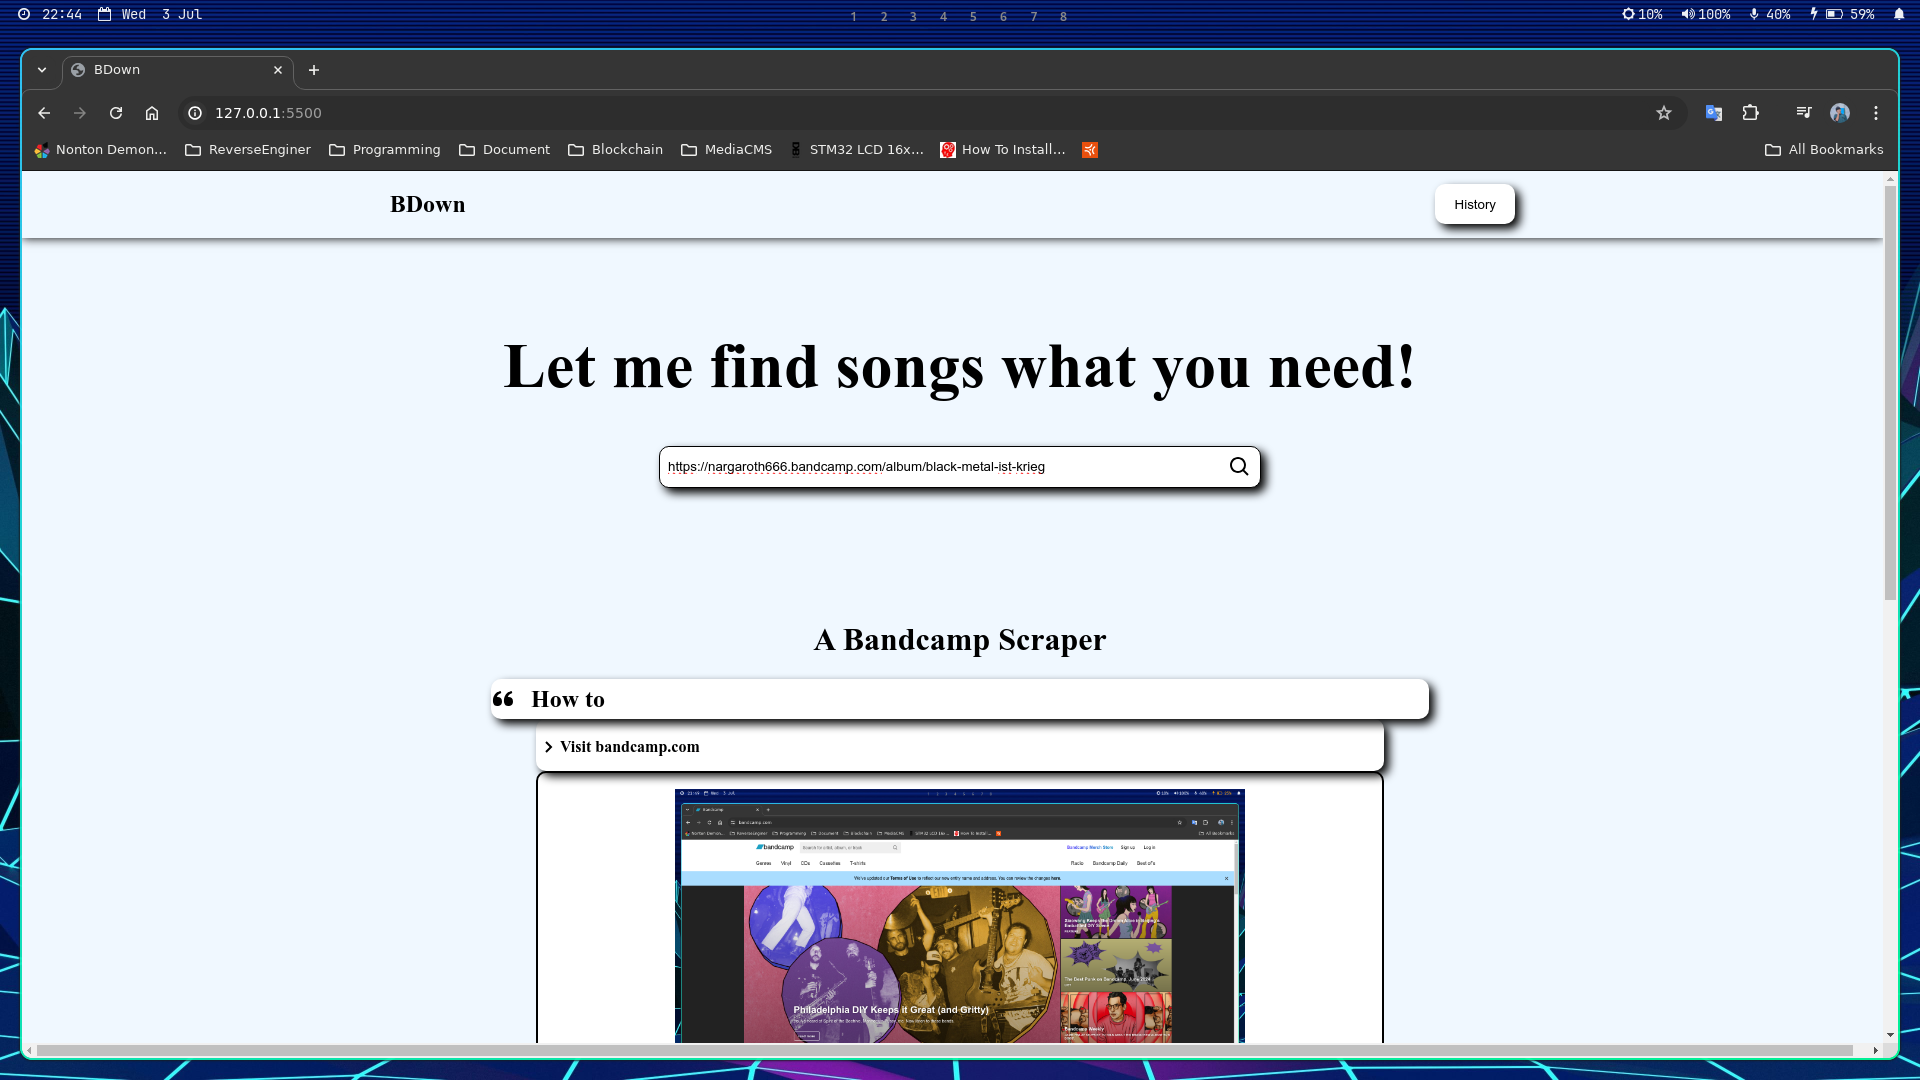Viewport: 1920px width, 1080px height.
Task: Click inside the song URL search field
Action: coord(900,466)
